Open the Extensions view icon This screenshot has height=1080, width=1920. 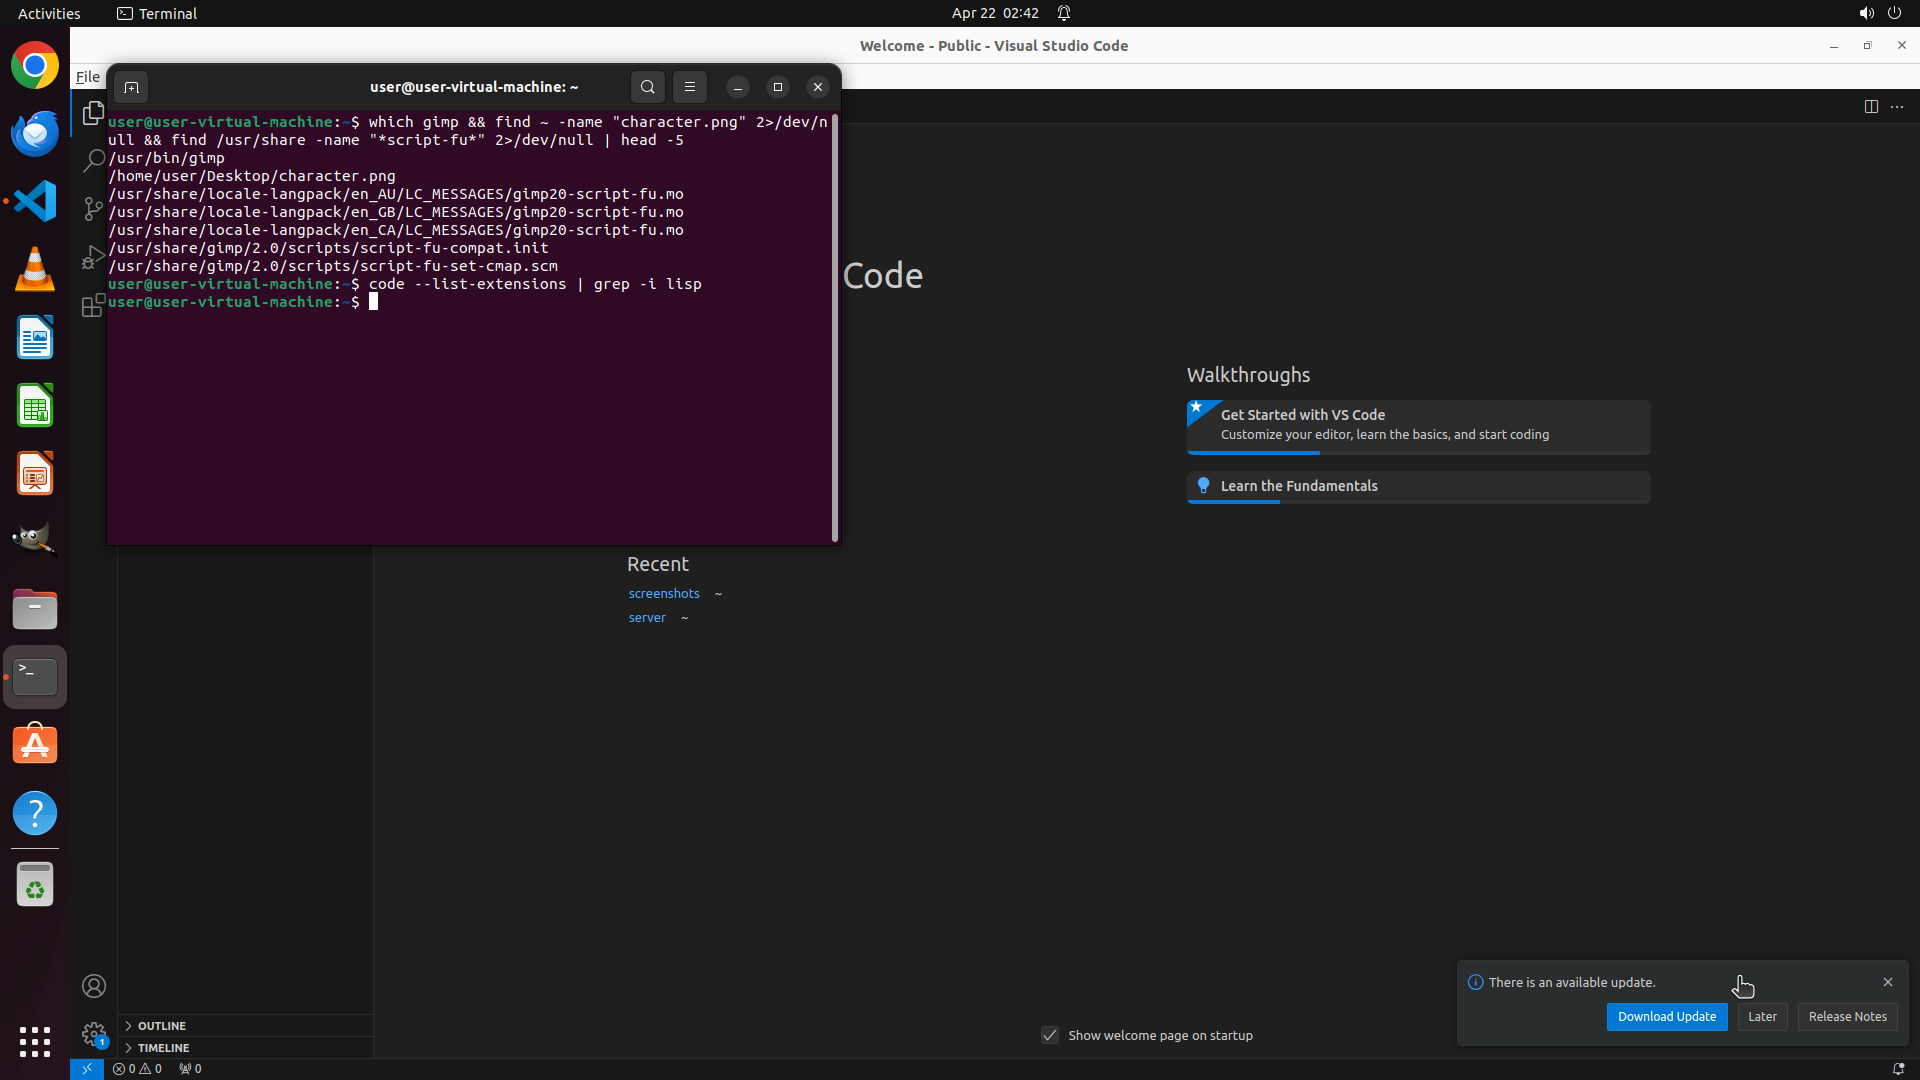coord(93,305)
